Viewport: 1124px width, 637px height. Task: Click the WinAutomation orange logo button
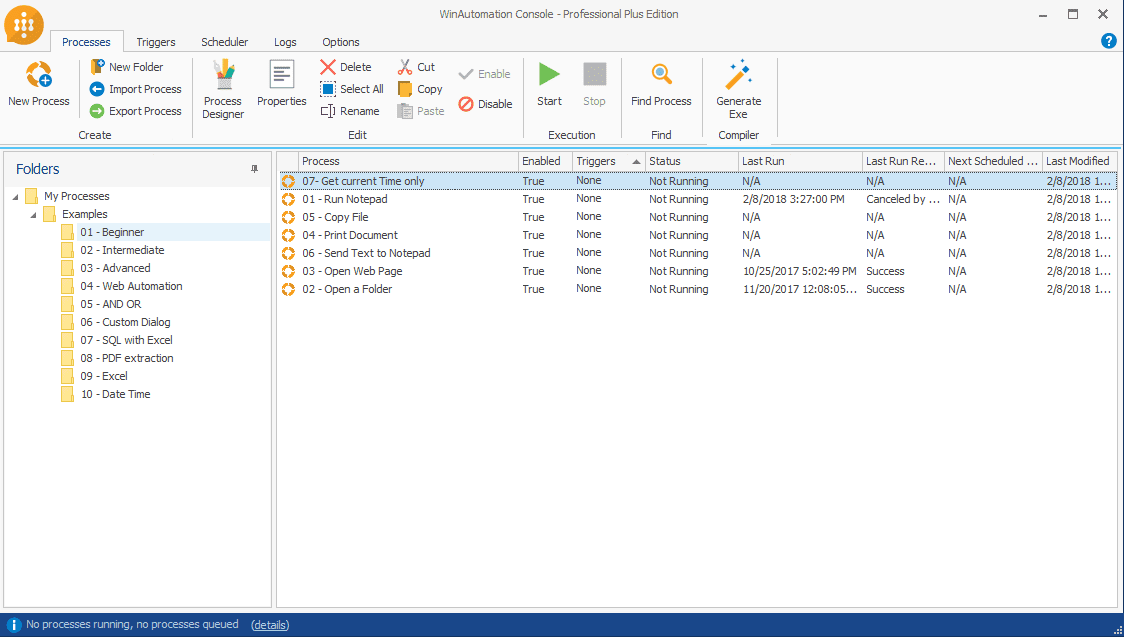[24, 25]
